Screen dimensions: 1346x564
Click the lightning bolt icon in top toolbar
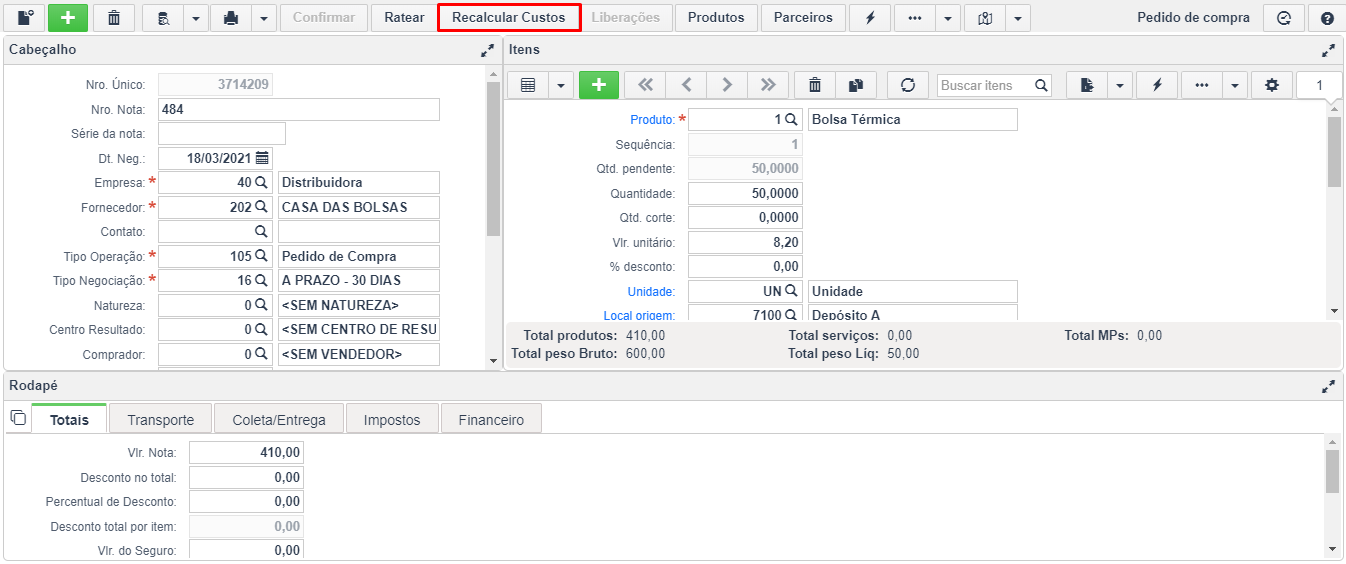coord(870,18)
